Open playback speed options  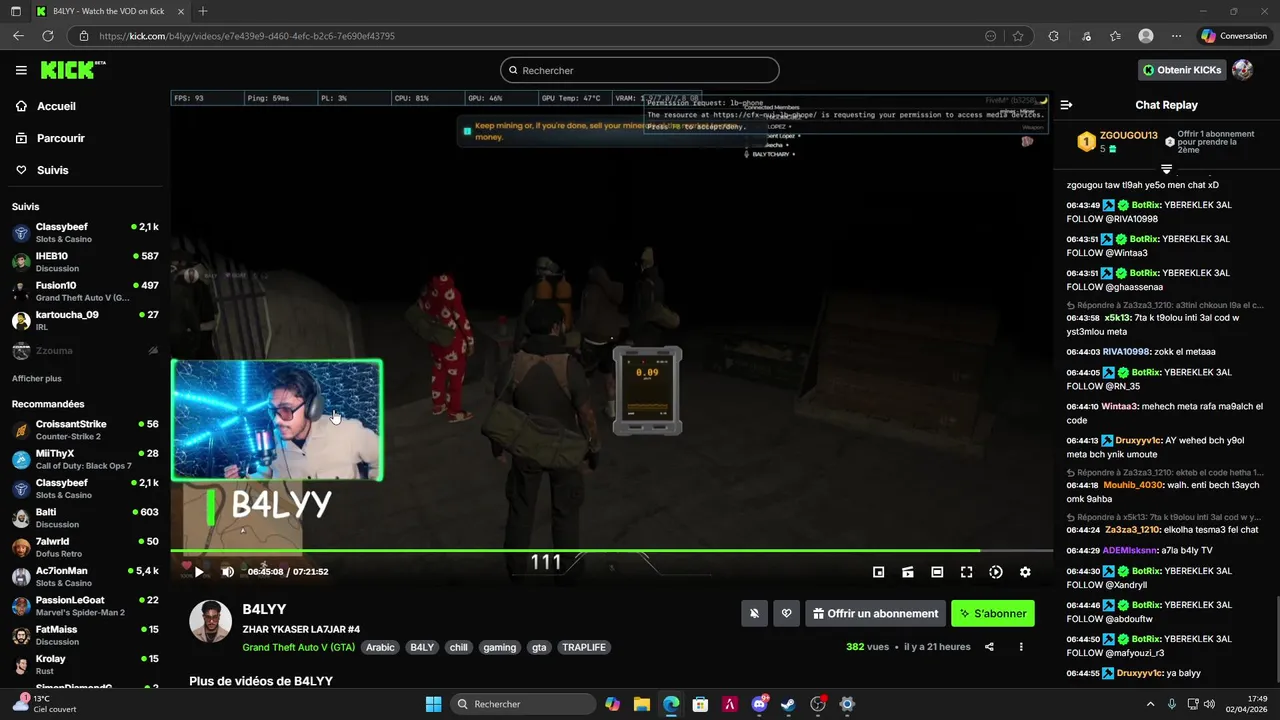[996, 572]
